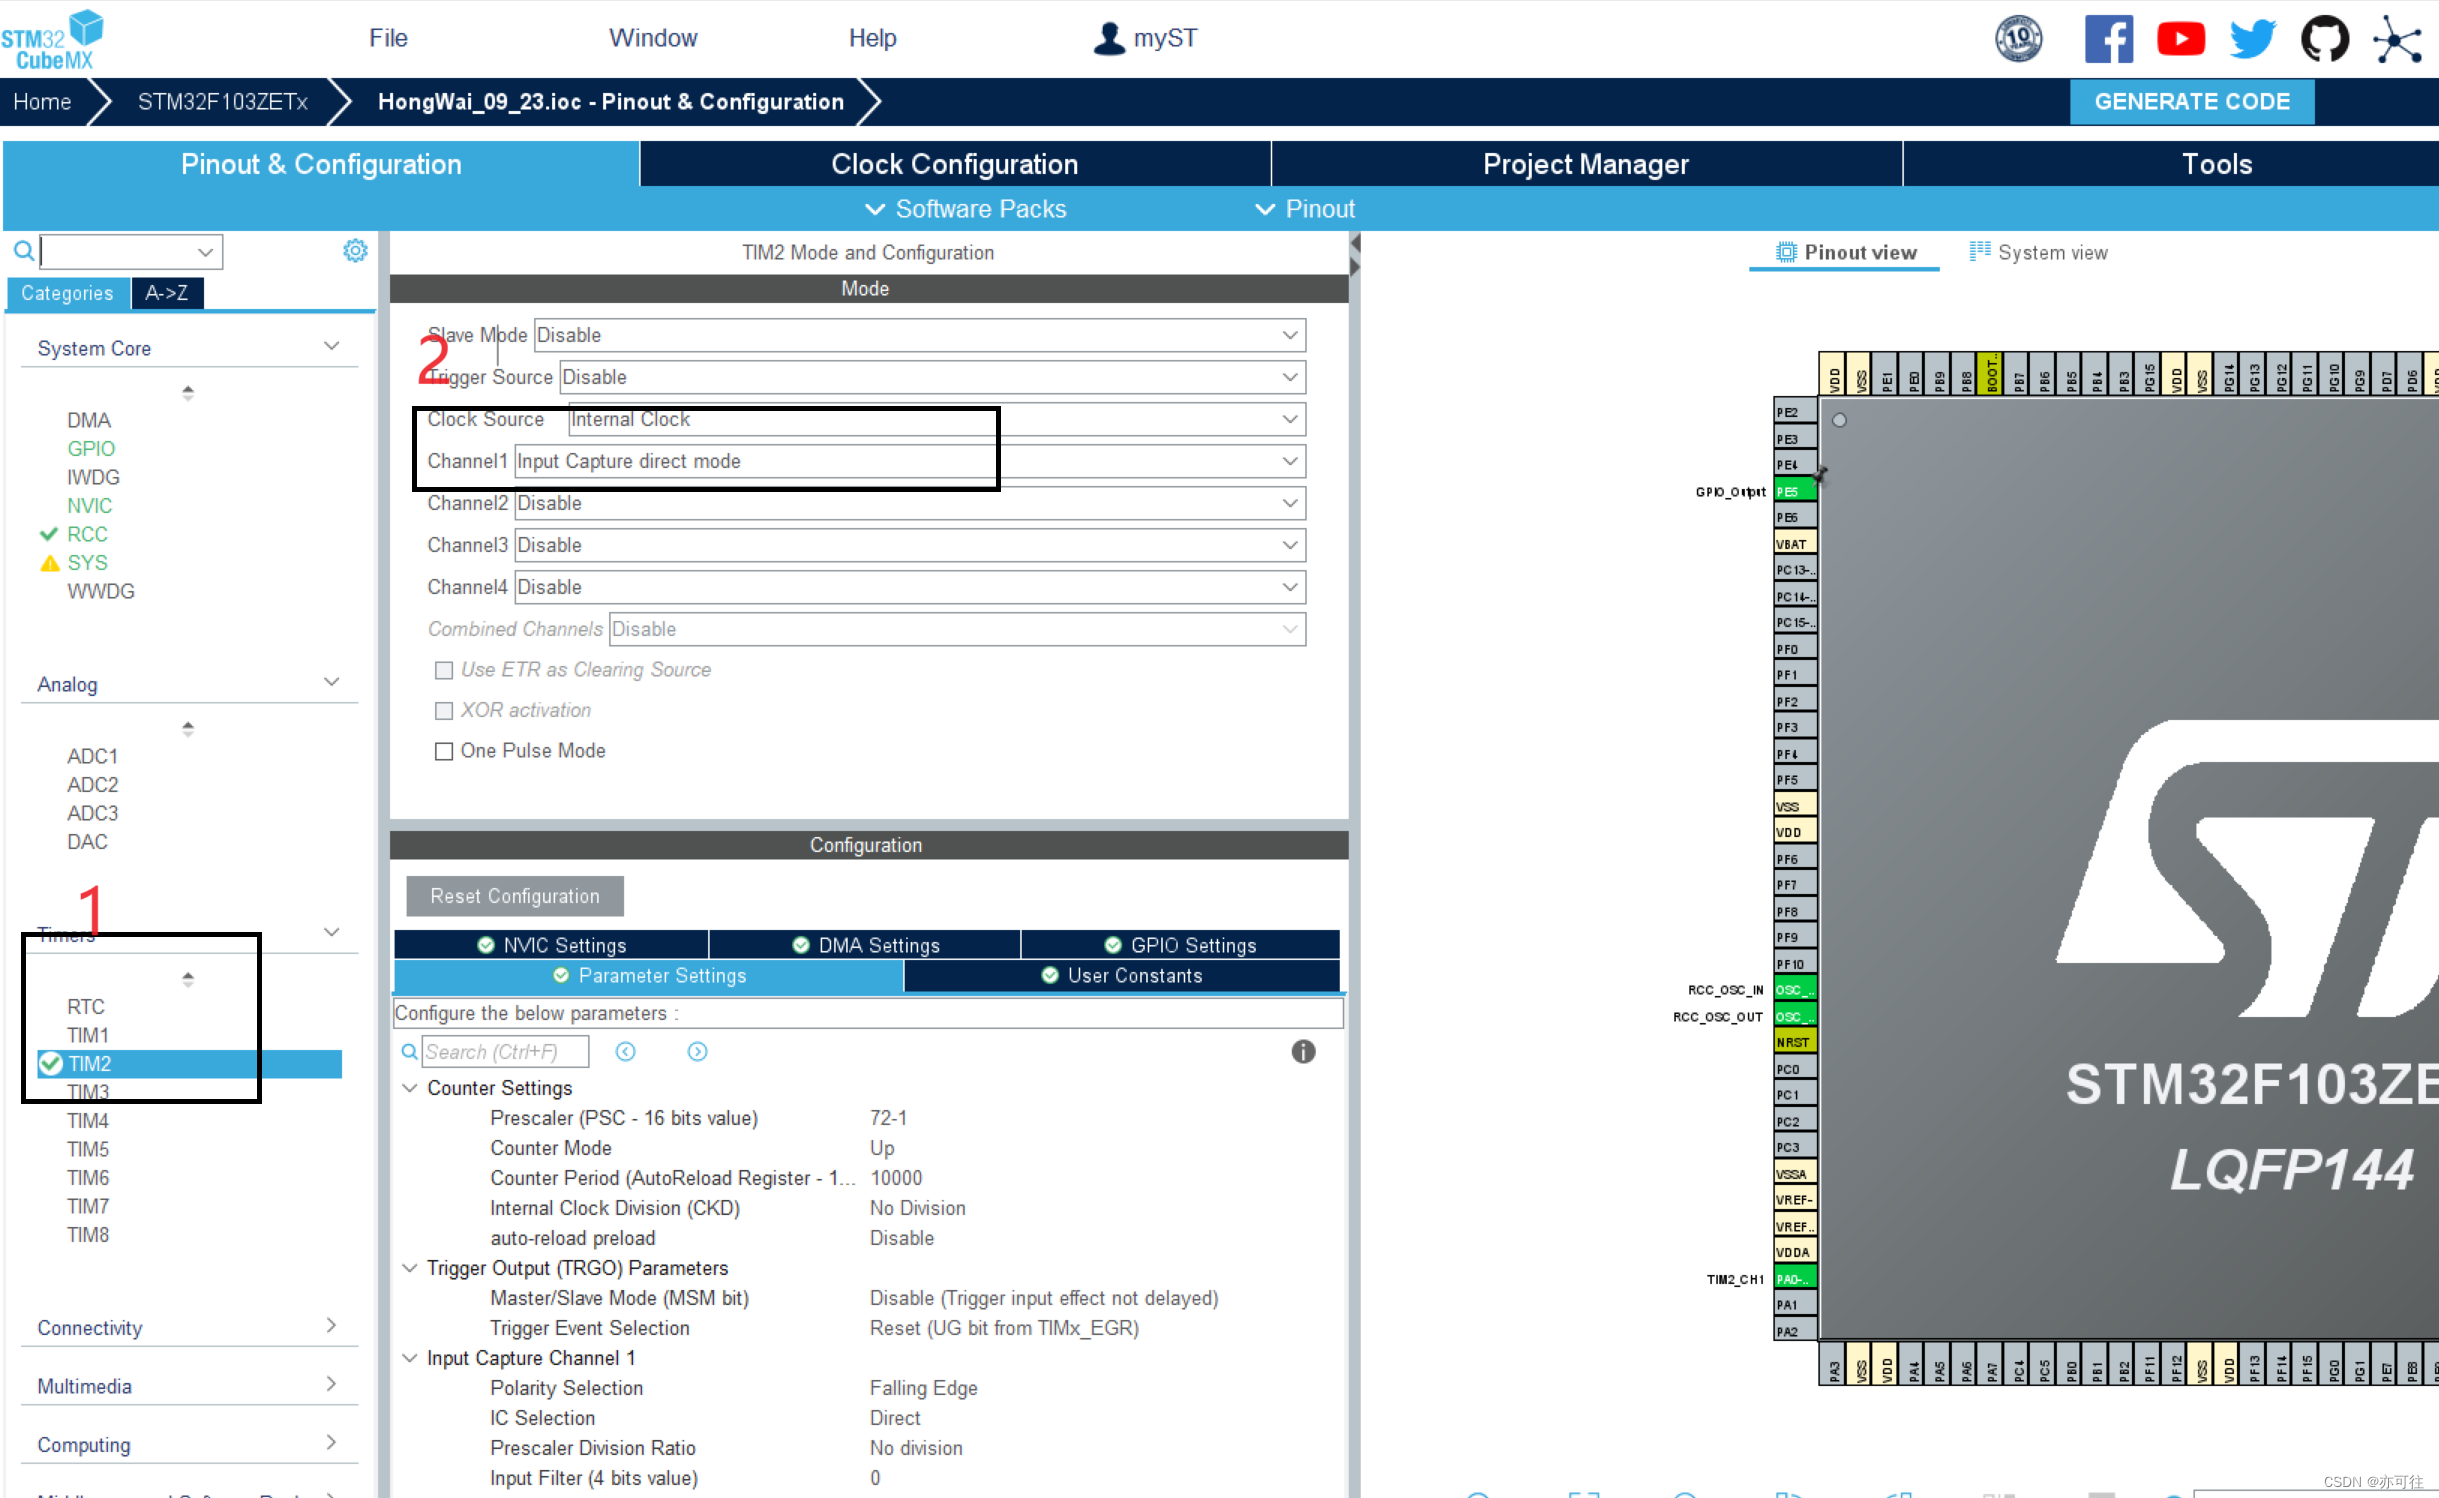
Task: Click the GENERATE CODE button
Action: [2192, 102]
